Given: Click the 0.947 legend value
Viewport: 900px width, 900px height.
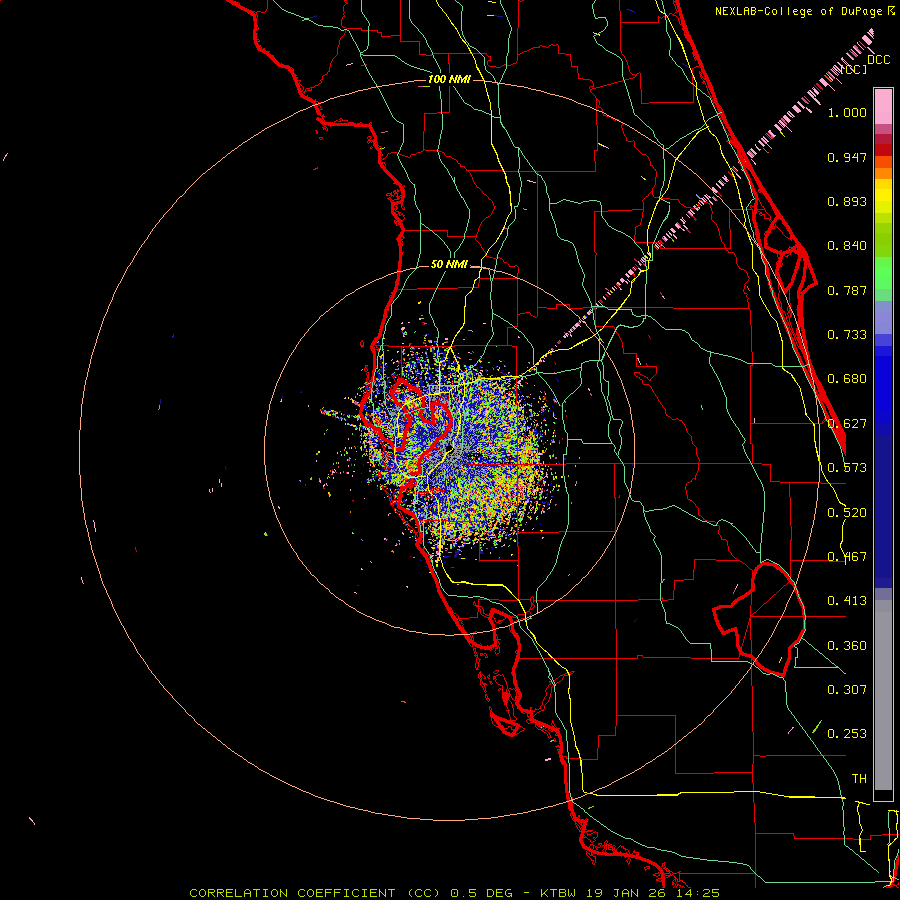Looking at the screenshot, I should (x=847, y=157).
